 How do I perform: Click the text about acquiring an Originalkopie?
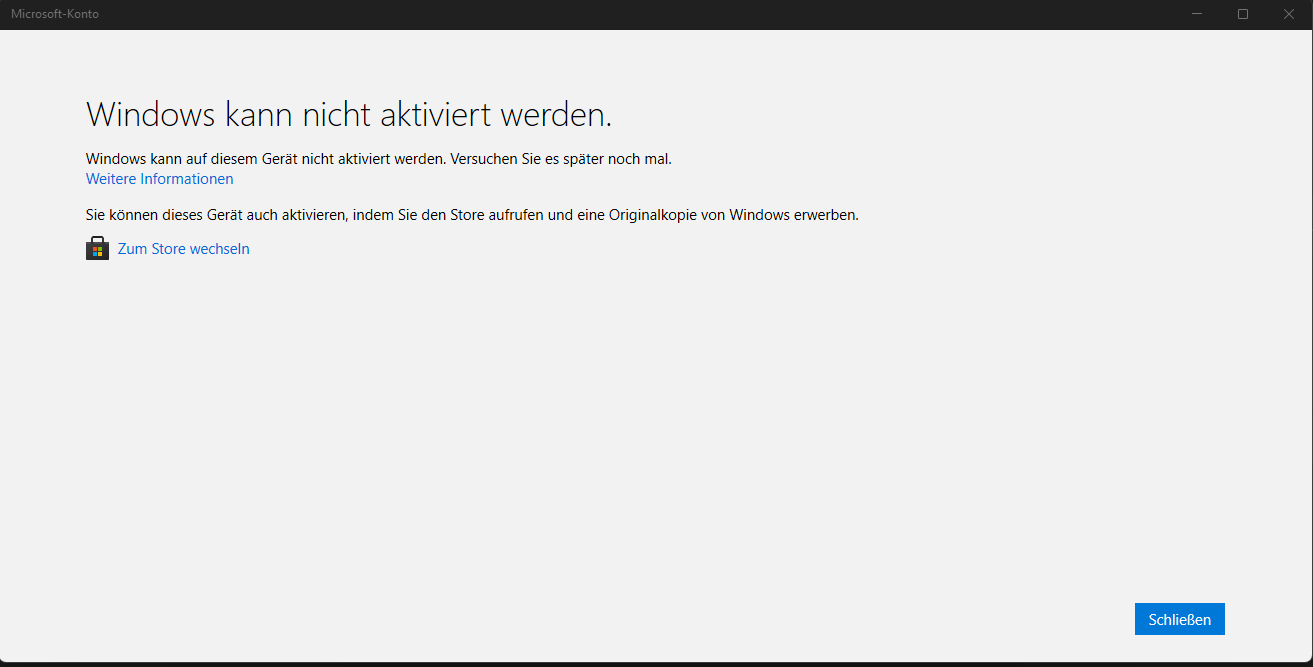pos(472,215)
